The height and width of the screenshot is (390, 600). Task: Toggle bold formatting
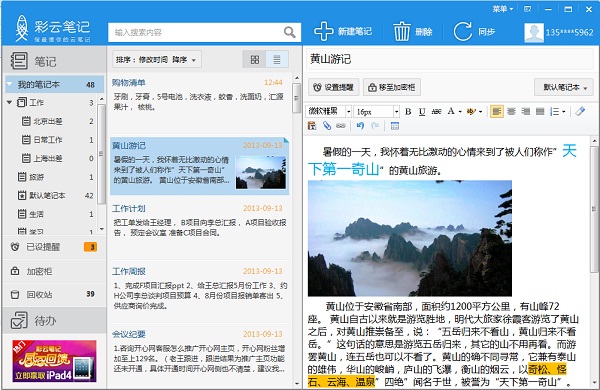coord(408,111)
